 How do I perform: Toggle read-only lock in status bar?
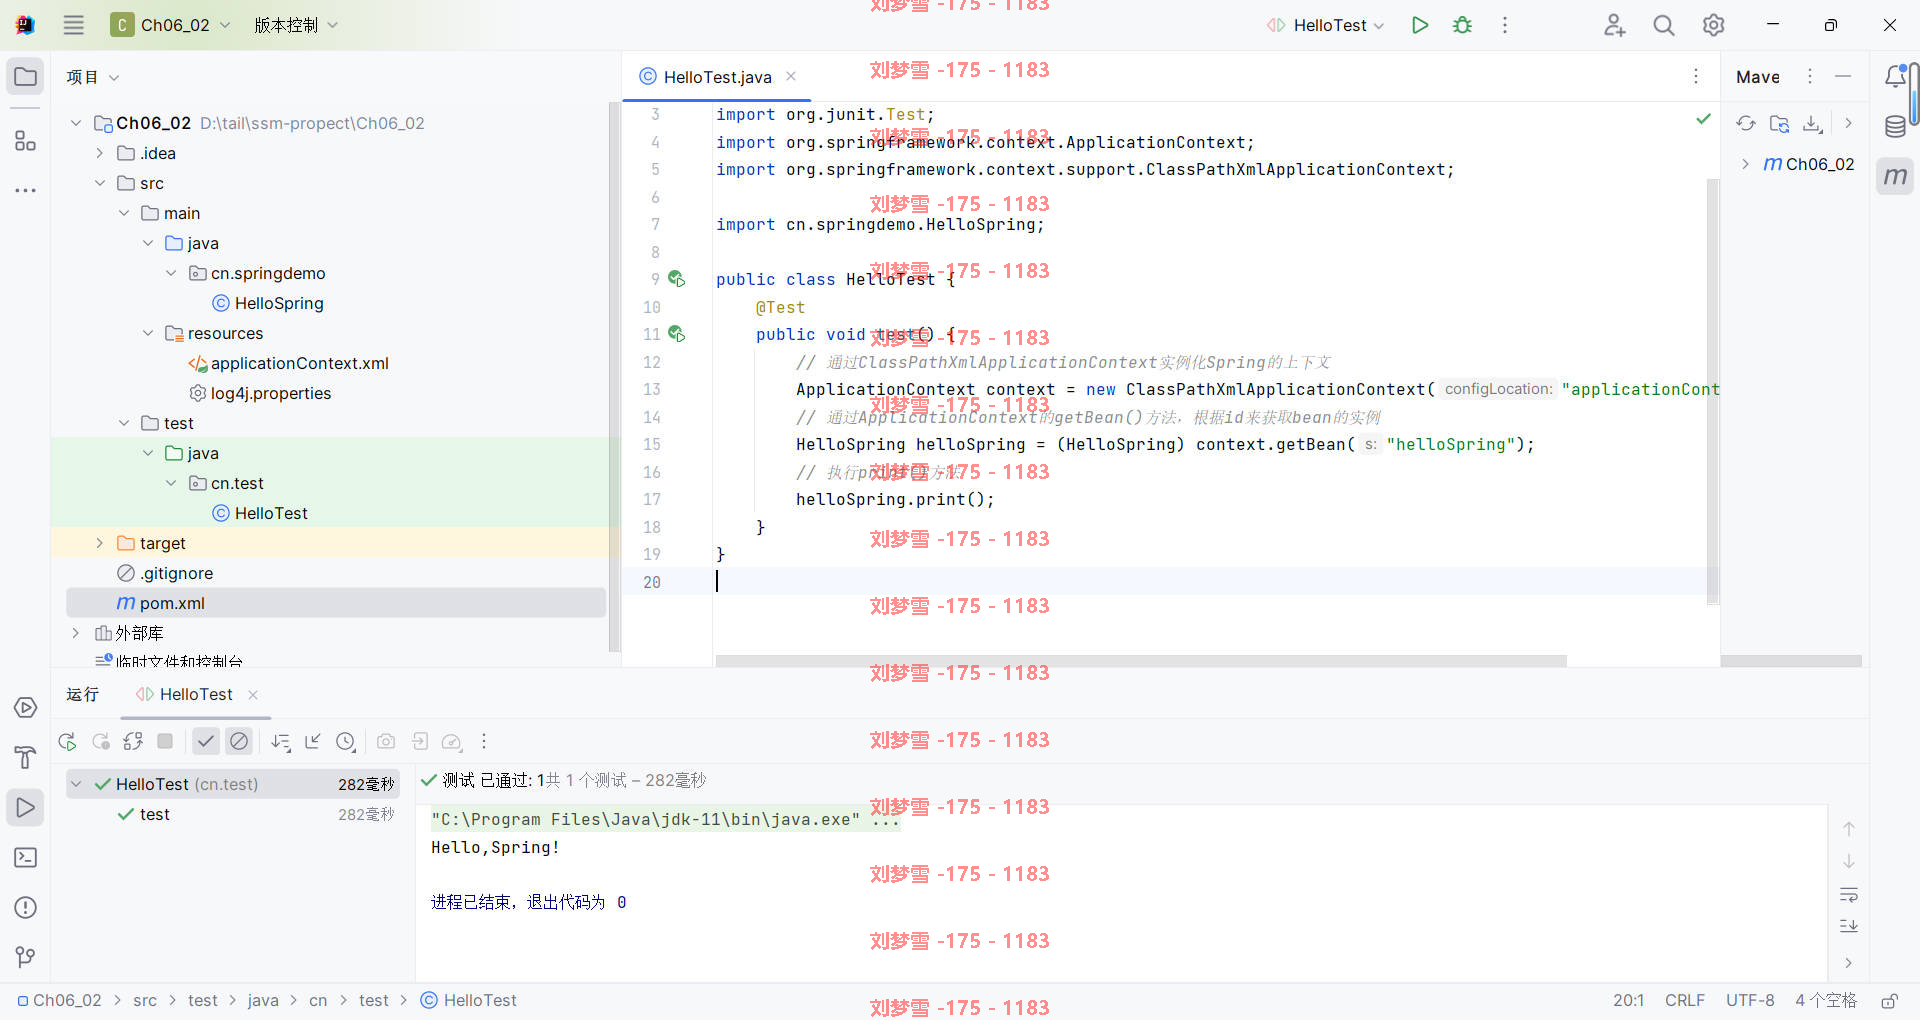pos(1889,1001)
